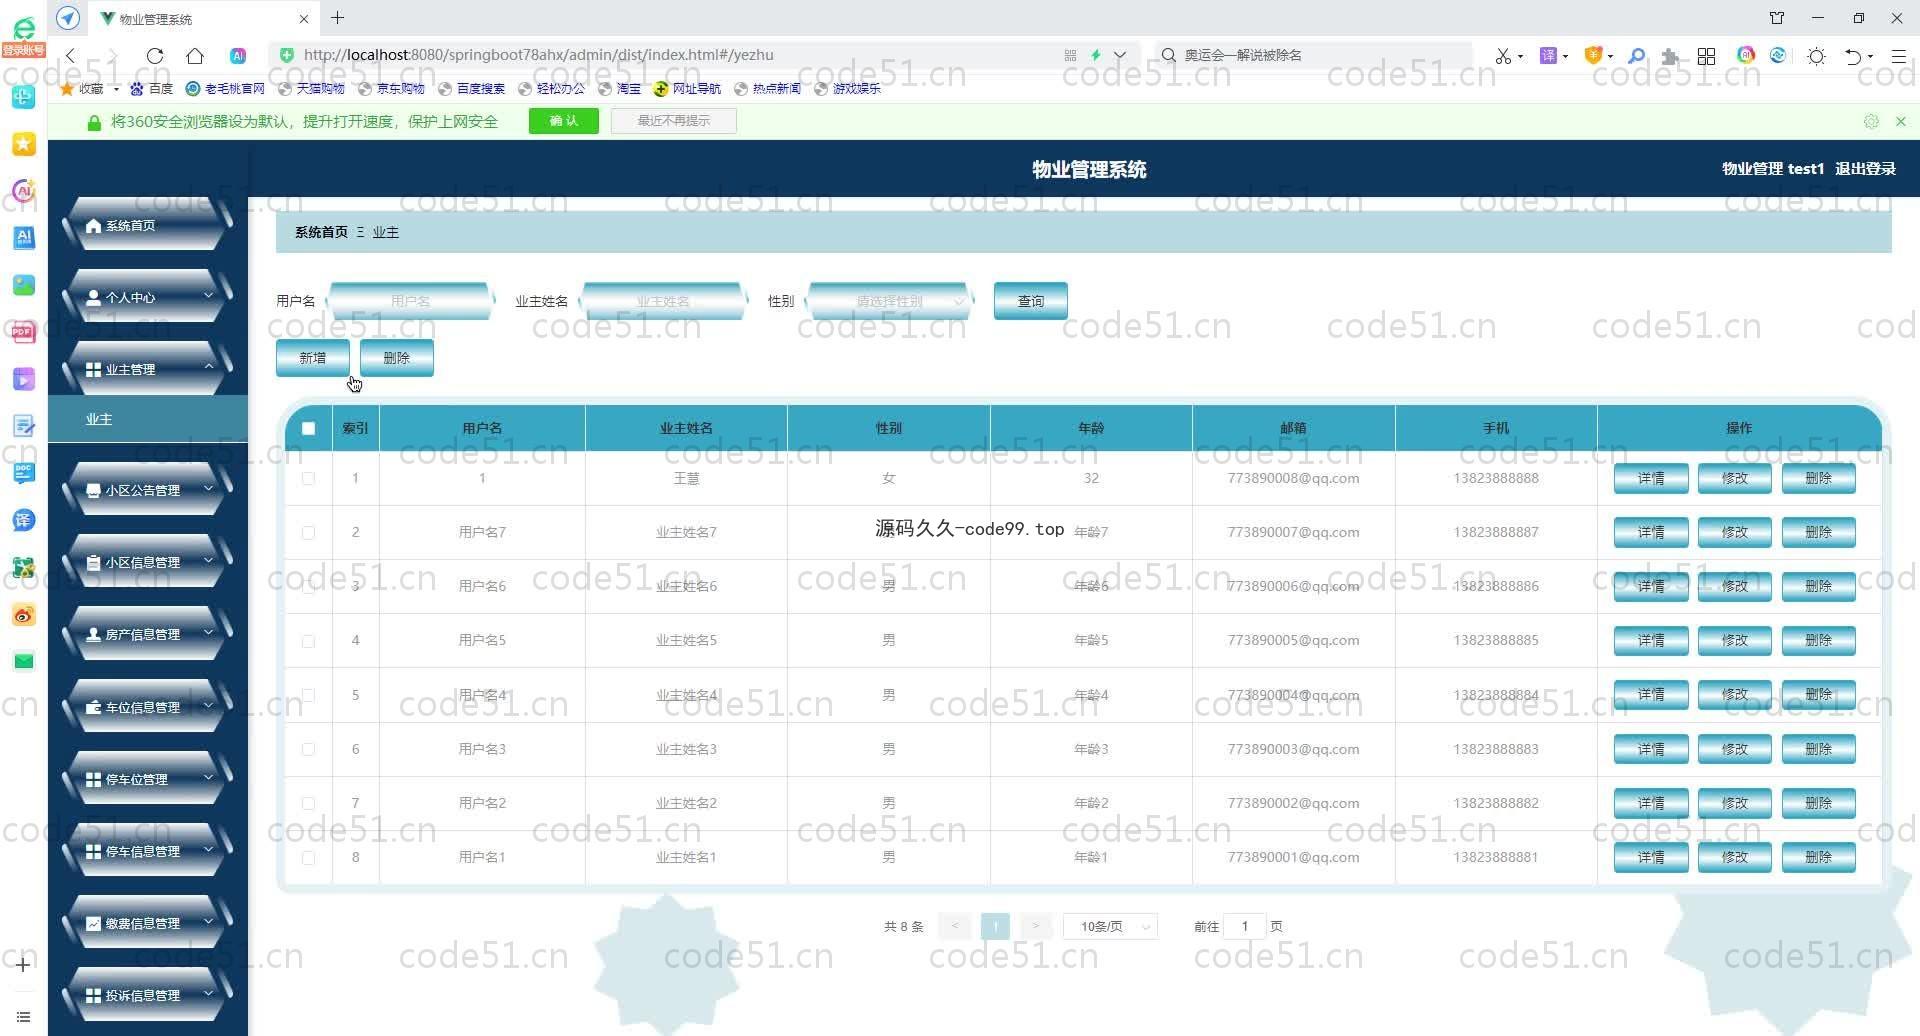The width and height of the screenshot is (1920, 1036).
Task: Go to browser home page icon
Action: (x=195, y=56)
